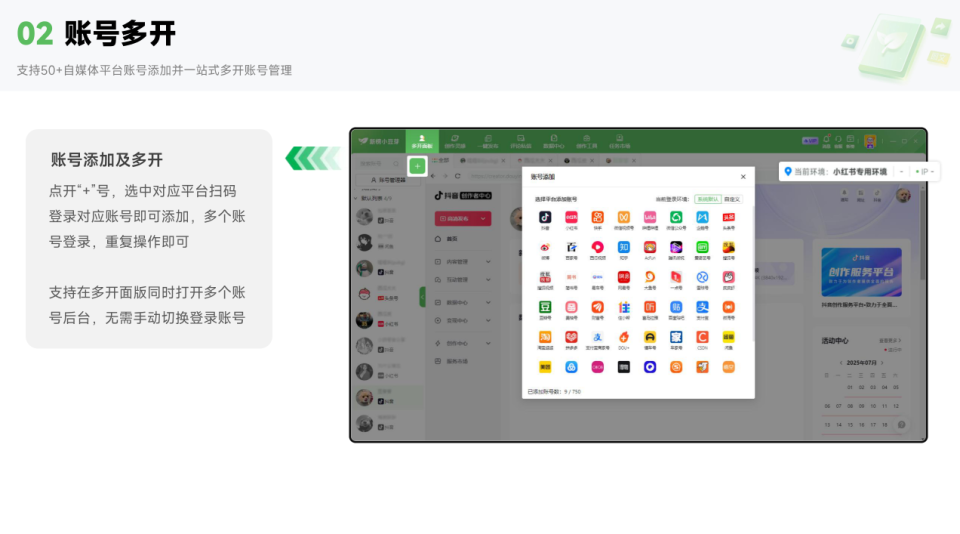Click the browser URL address field
Viewport: 960px width, 534px height.
(x=495, y=176)
